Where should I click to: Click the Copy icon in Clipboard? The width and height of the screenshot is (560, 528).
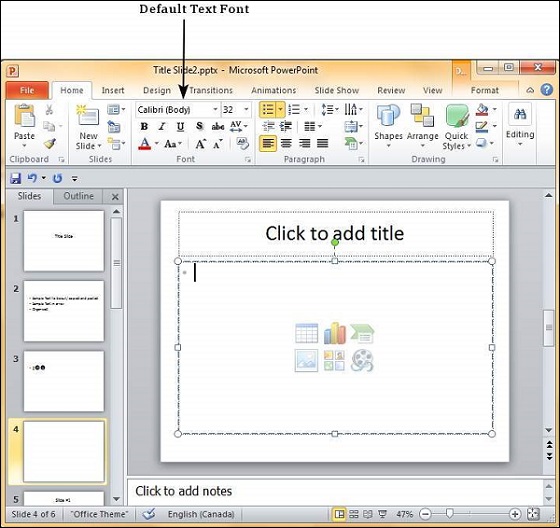coord(49,126)
